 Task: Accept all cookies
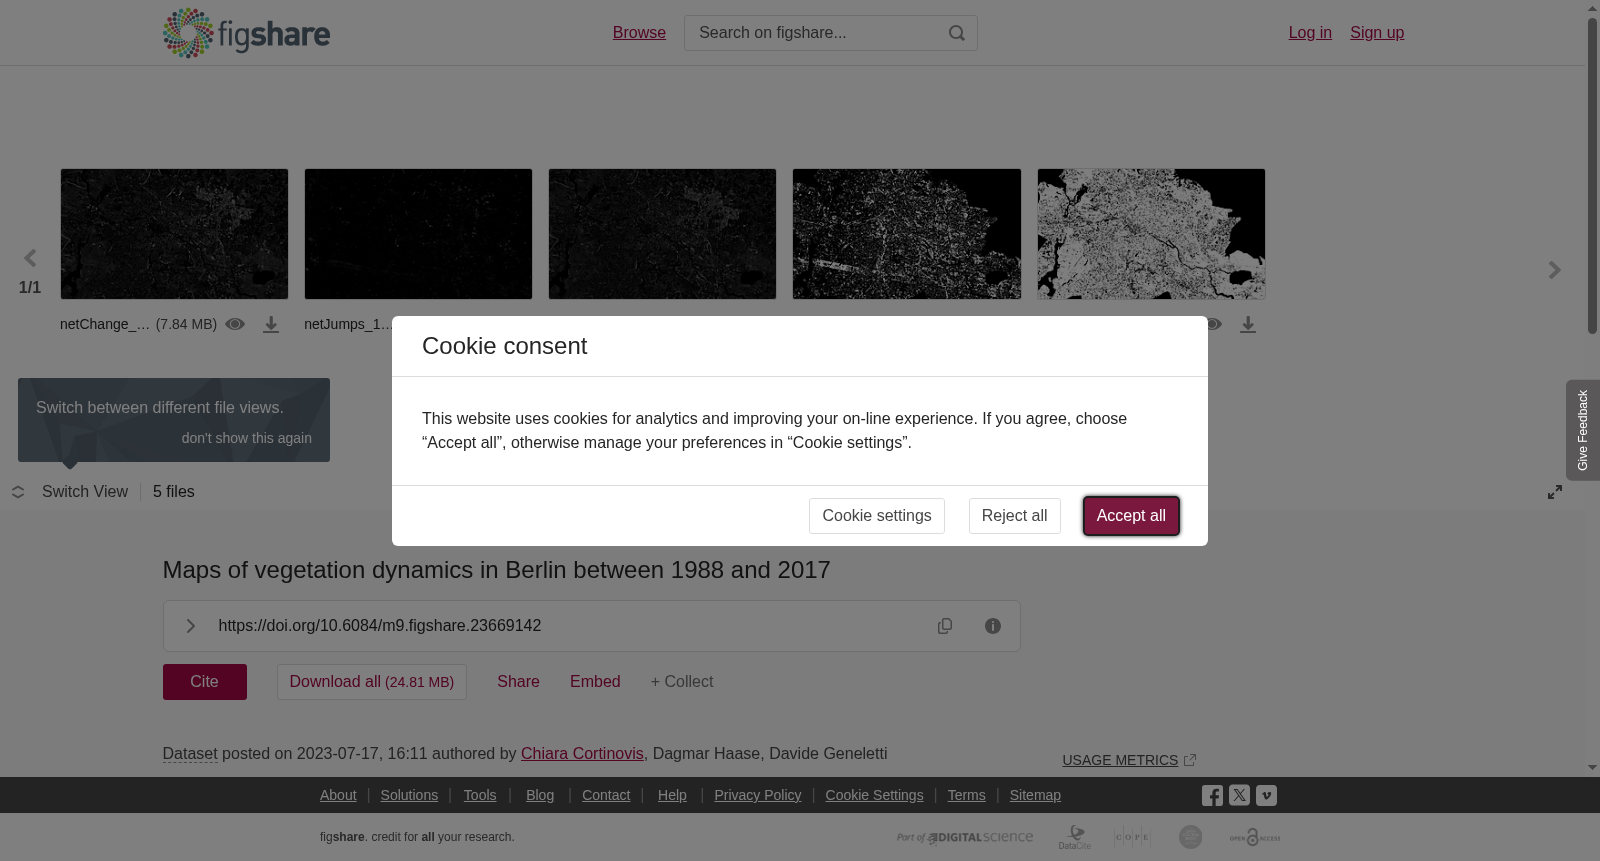(x=1131, y=516)
